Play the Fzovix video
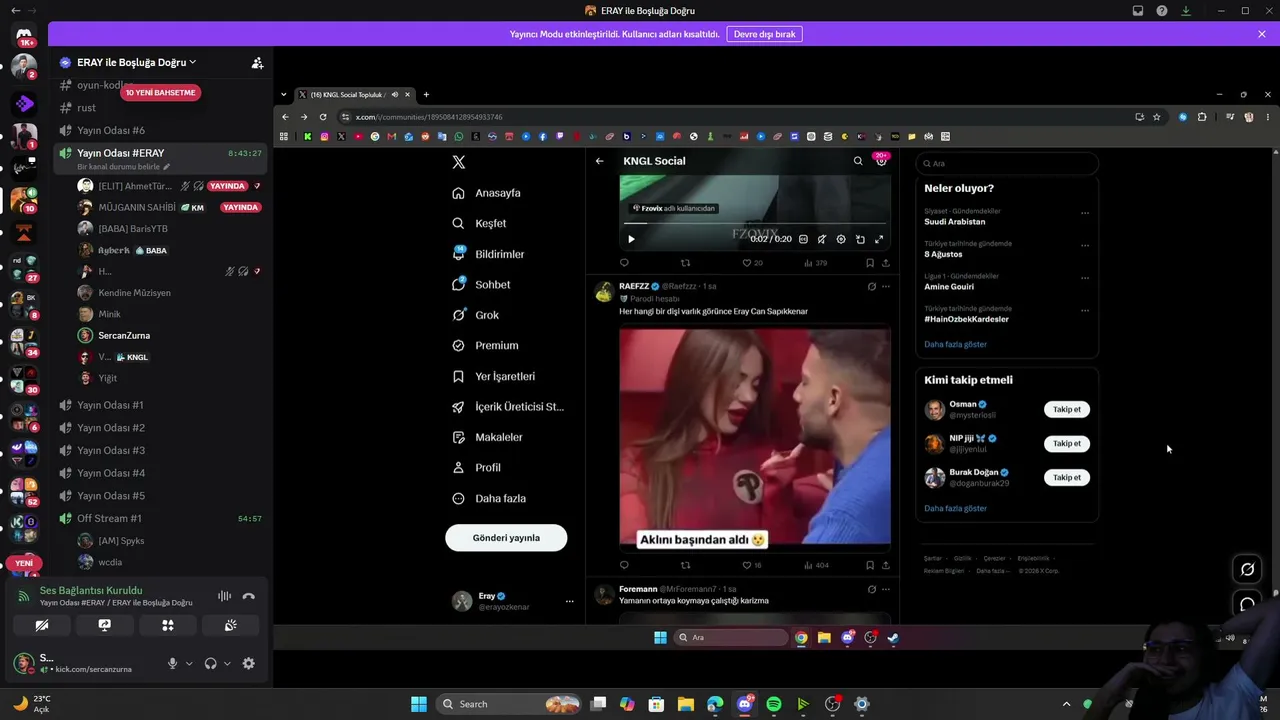The height and width of the screenshot is (720, 1280). tap(631, 239)
